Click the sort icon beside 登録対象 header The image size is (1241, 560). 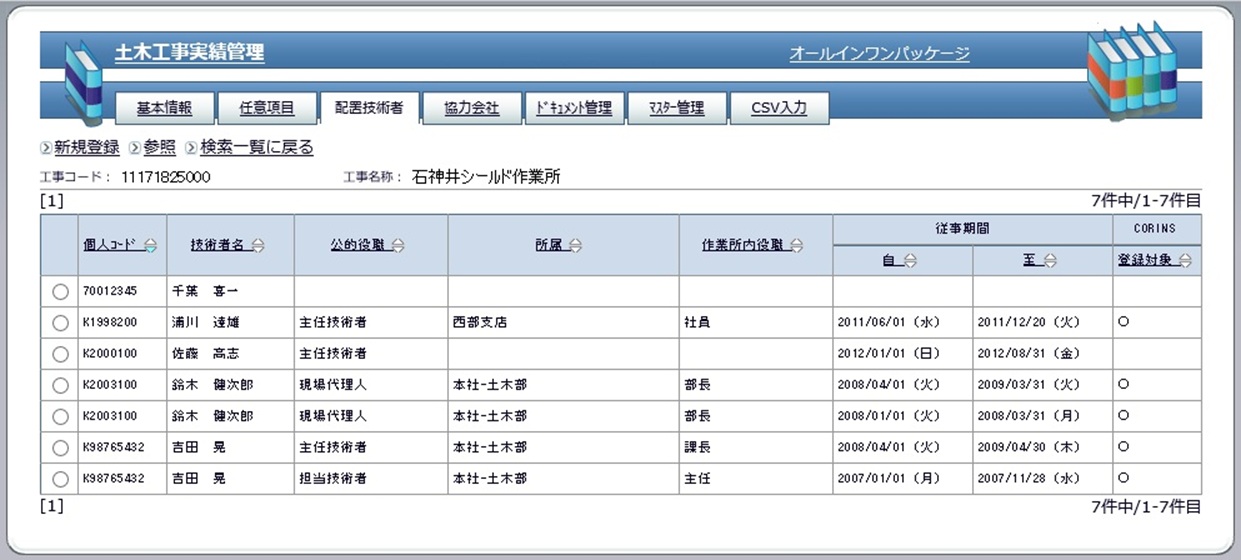[1185, 261]
